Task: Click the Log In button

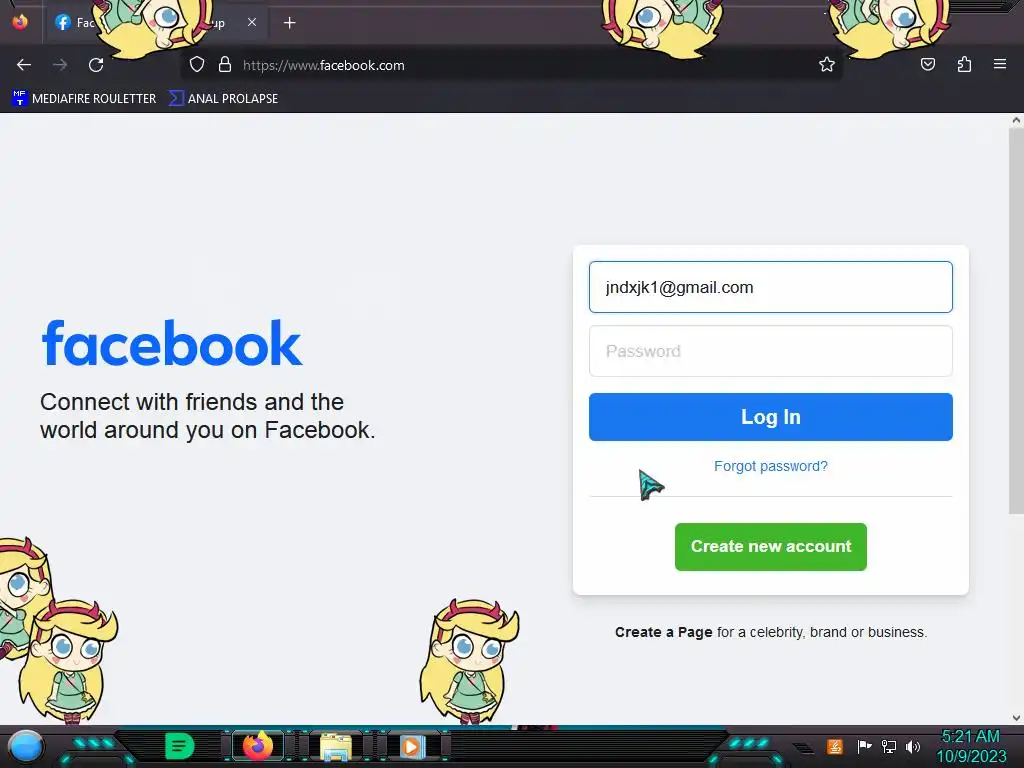Action: pyautogui.click(x=771, y=417)
